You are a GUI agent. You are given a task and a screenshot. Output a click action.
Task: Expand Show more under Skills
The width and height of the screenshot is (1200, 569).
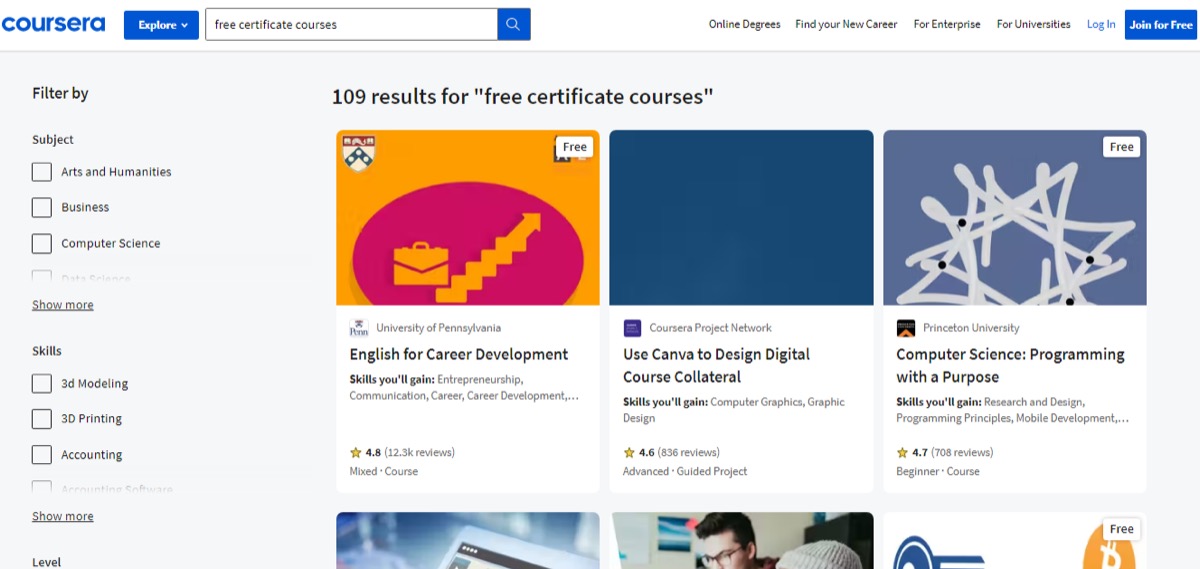63,517
